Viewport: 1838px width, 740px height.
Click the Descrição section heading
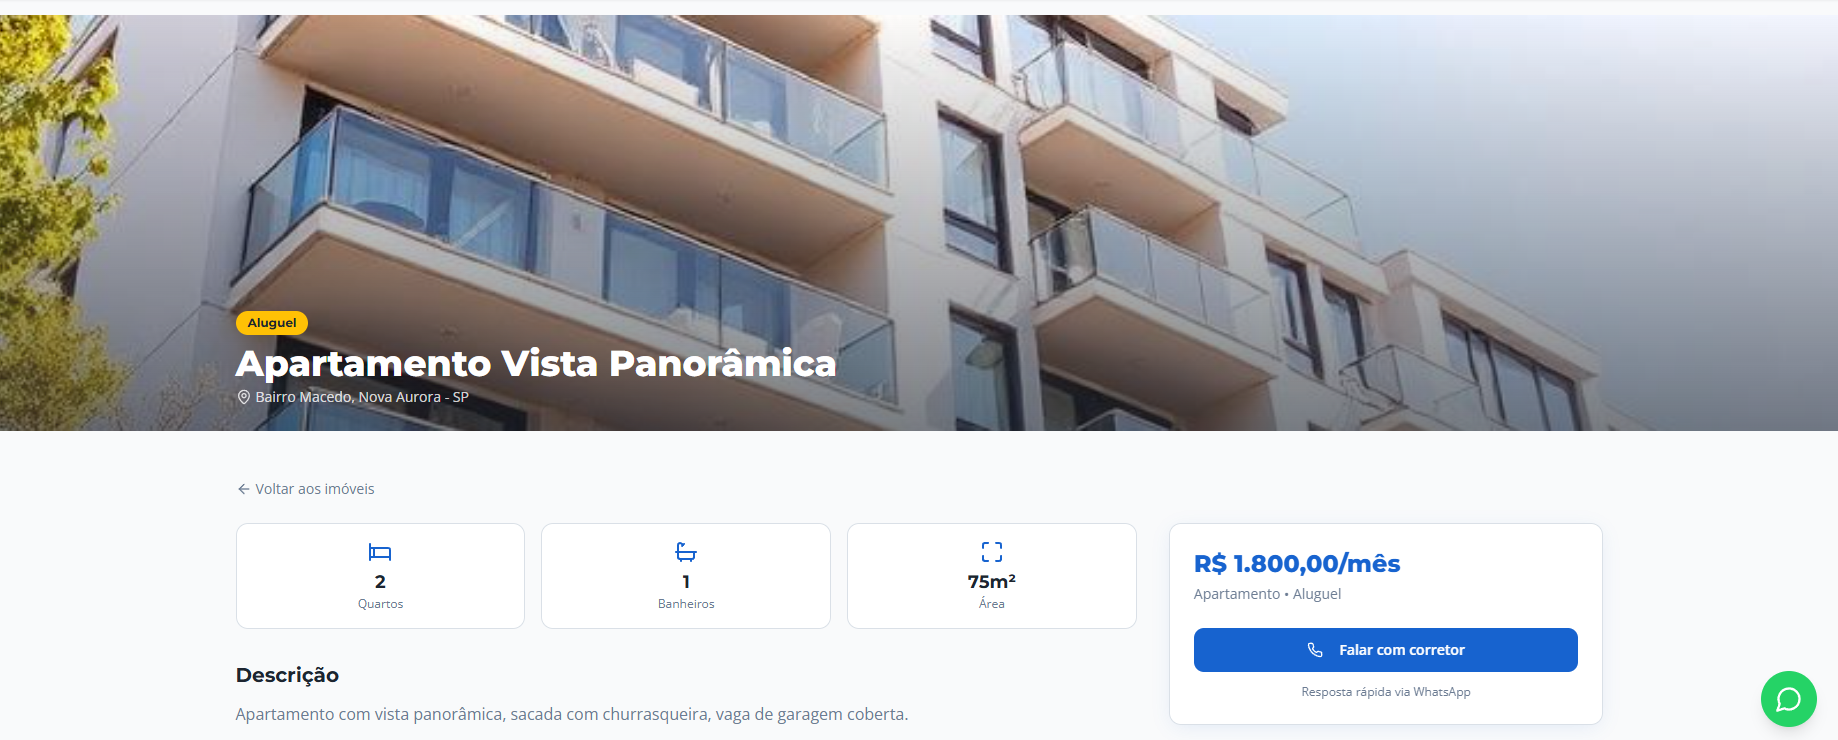[287, 675]
